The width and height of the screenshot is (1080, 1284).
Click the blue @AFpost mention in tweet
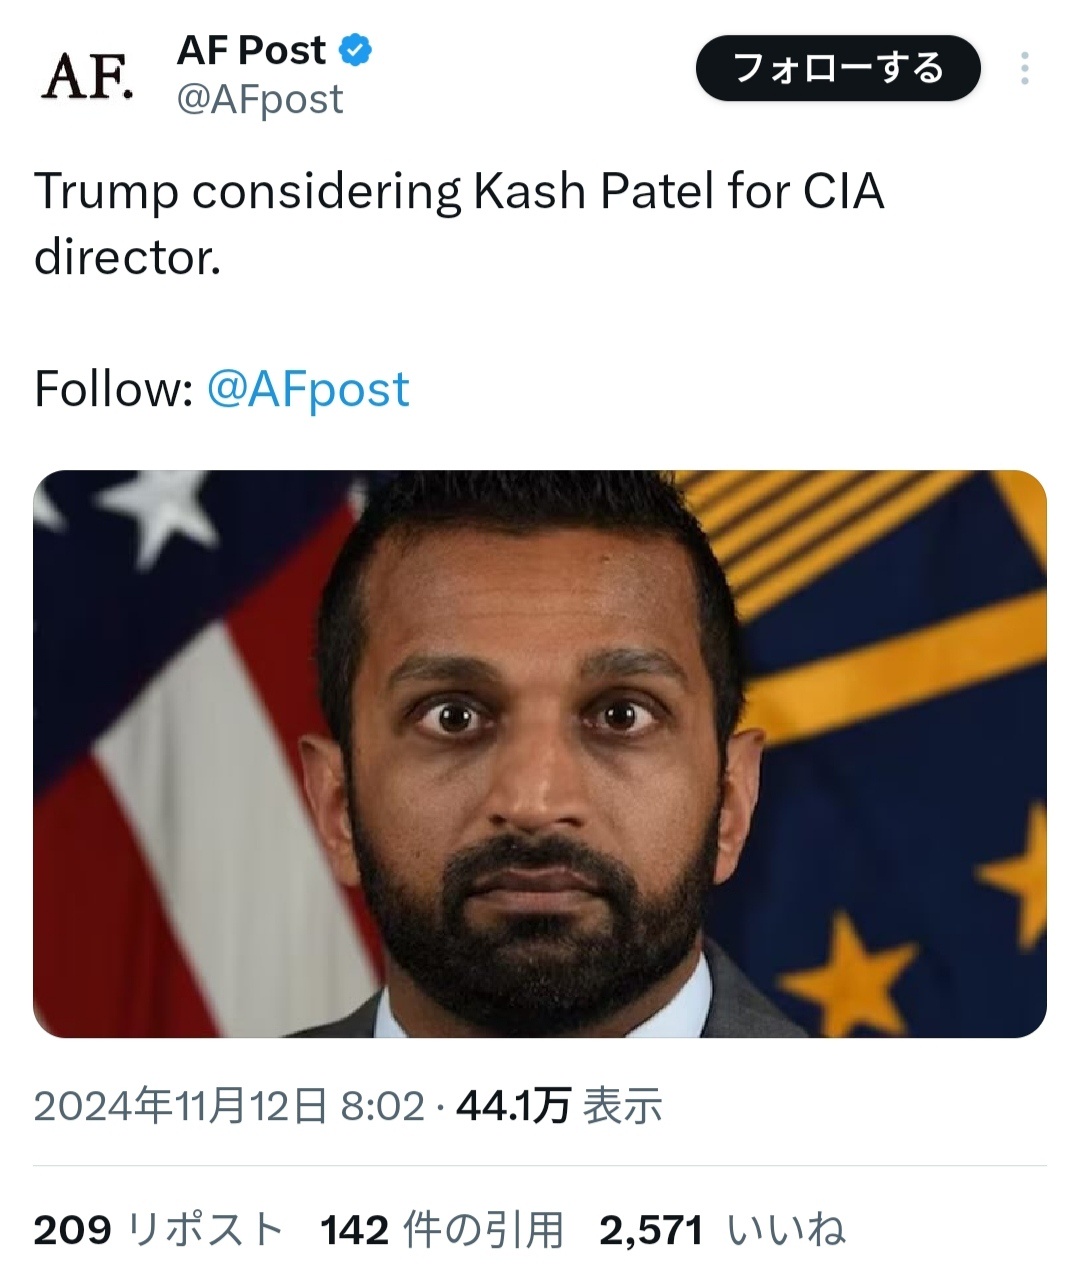tap(308, 389)
